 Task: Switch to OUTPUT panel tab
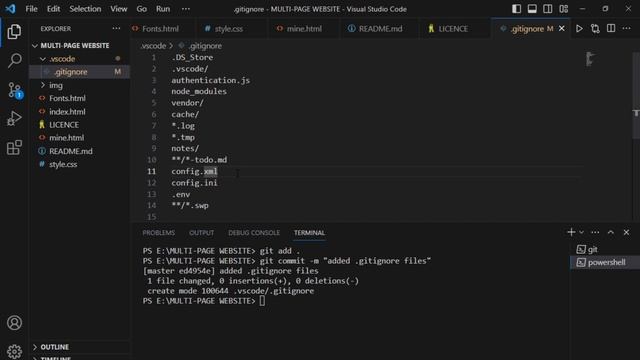coord(201,233)
